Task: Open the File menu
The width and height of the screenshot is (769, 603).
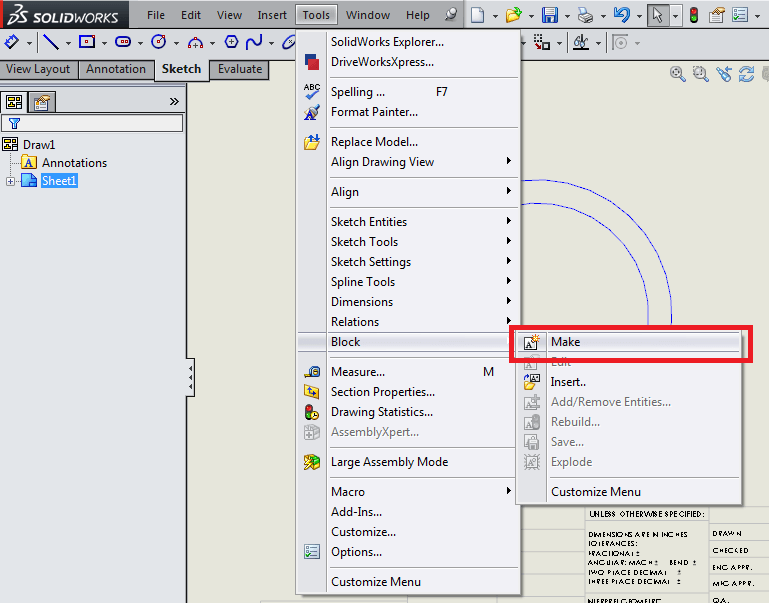Action: 156,15
